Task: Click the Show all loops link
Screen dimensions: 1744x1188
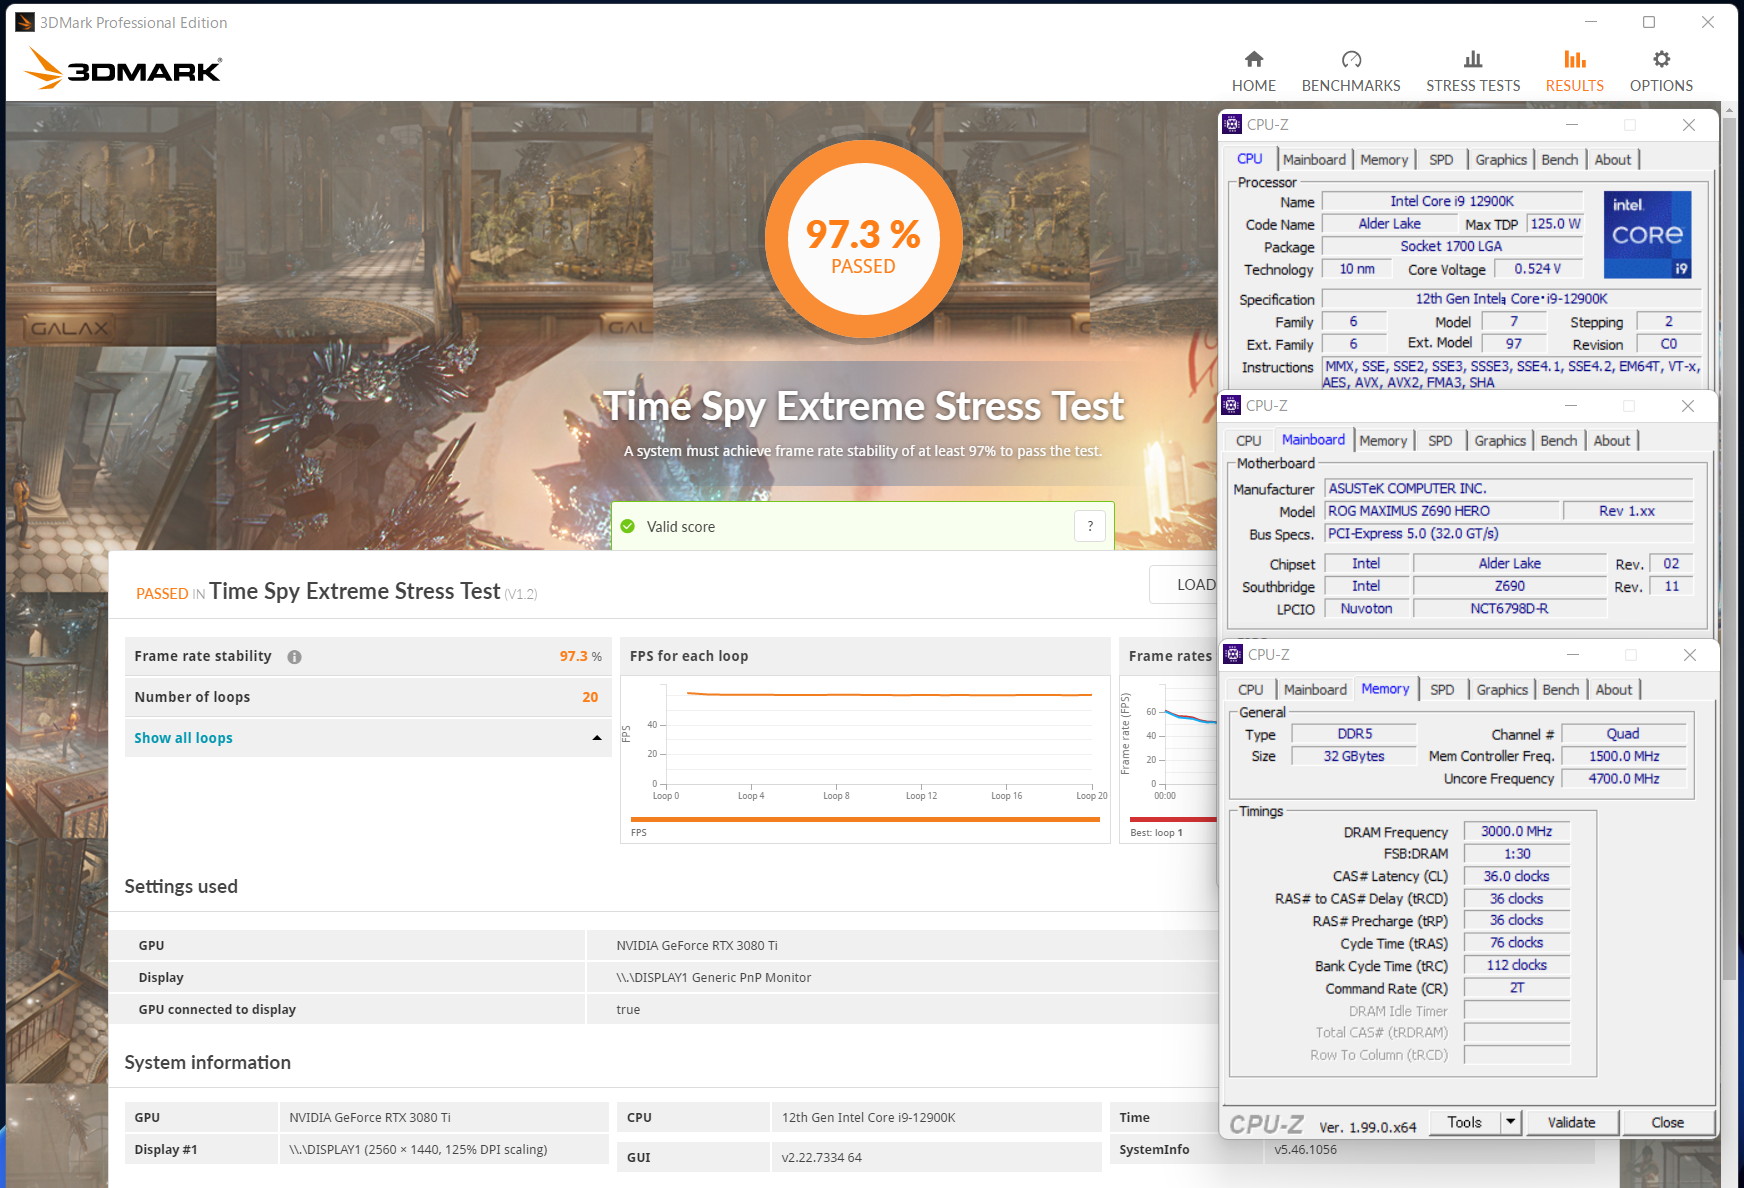Action: pos(183,738)
